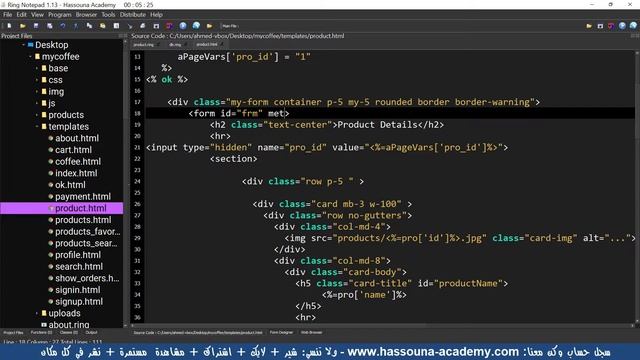Select search.html in the project tree

point(79,267)
